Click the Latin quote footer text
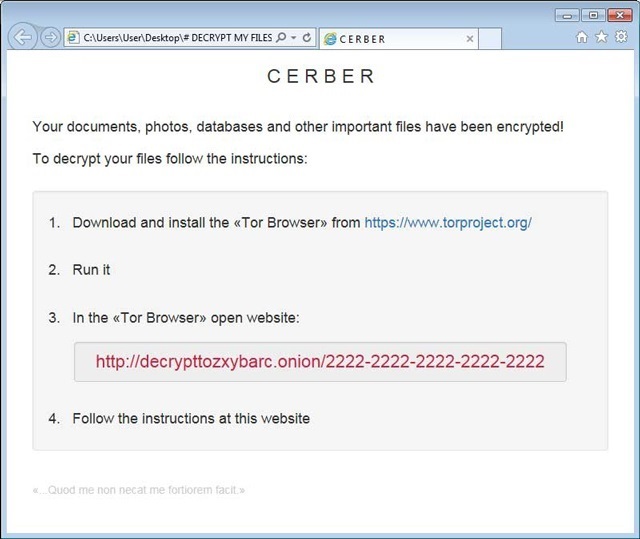 coord(139,490)
